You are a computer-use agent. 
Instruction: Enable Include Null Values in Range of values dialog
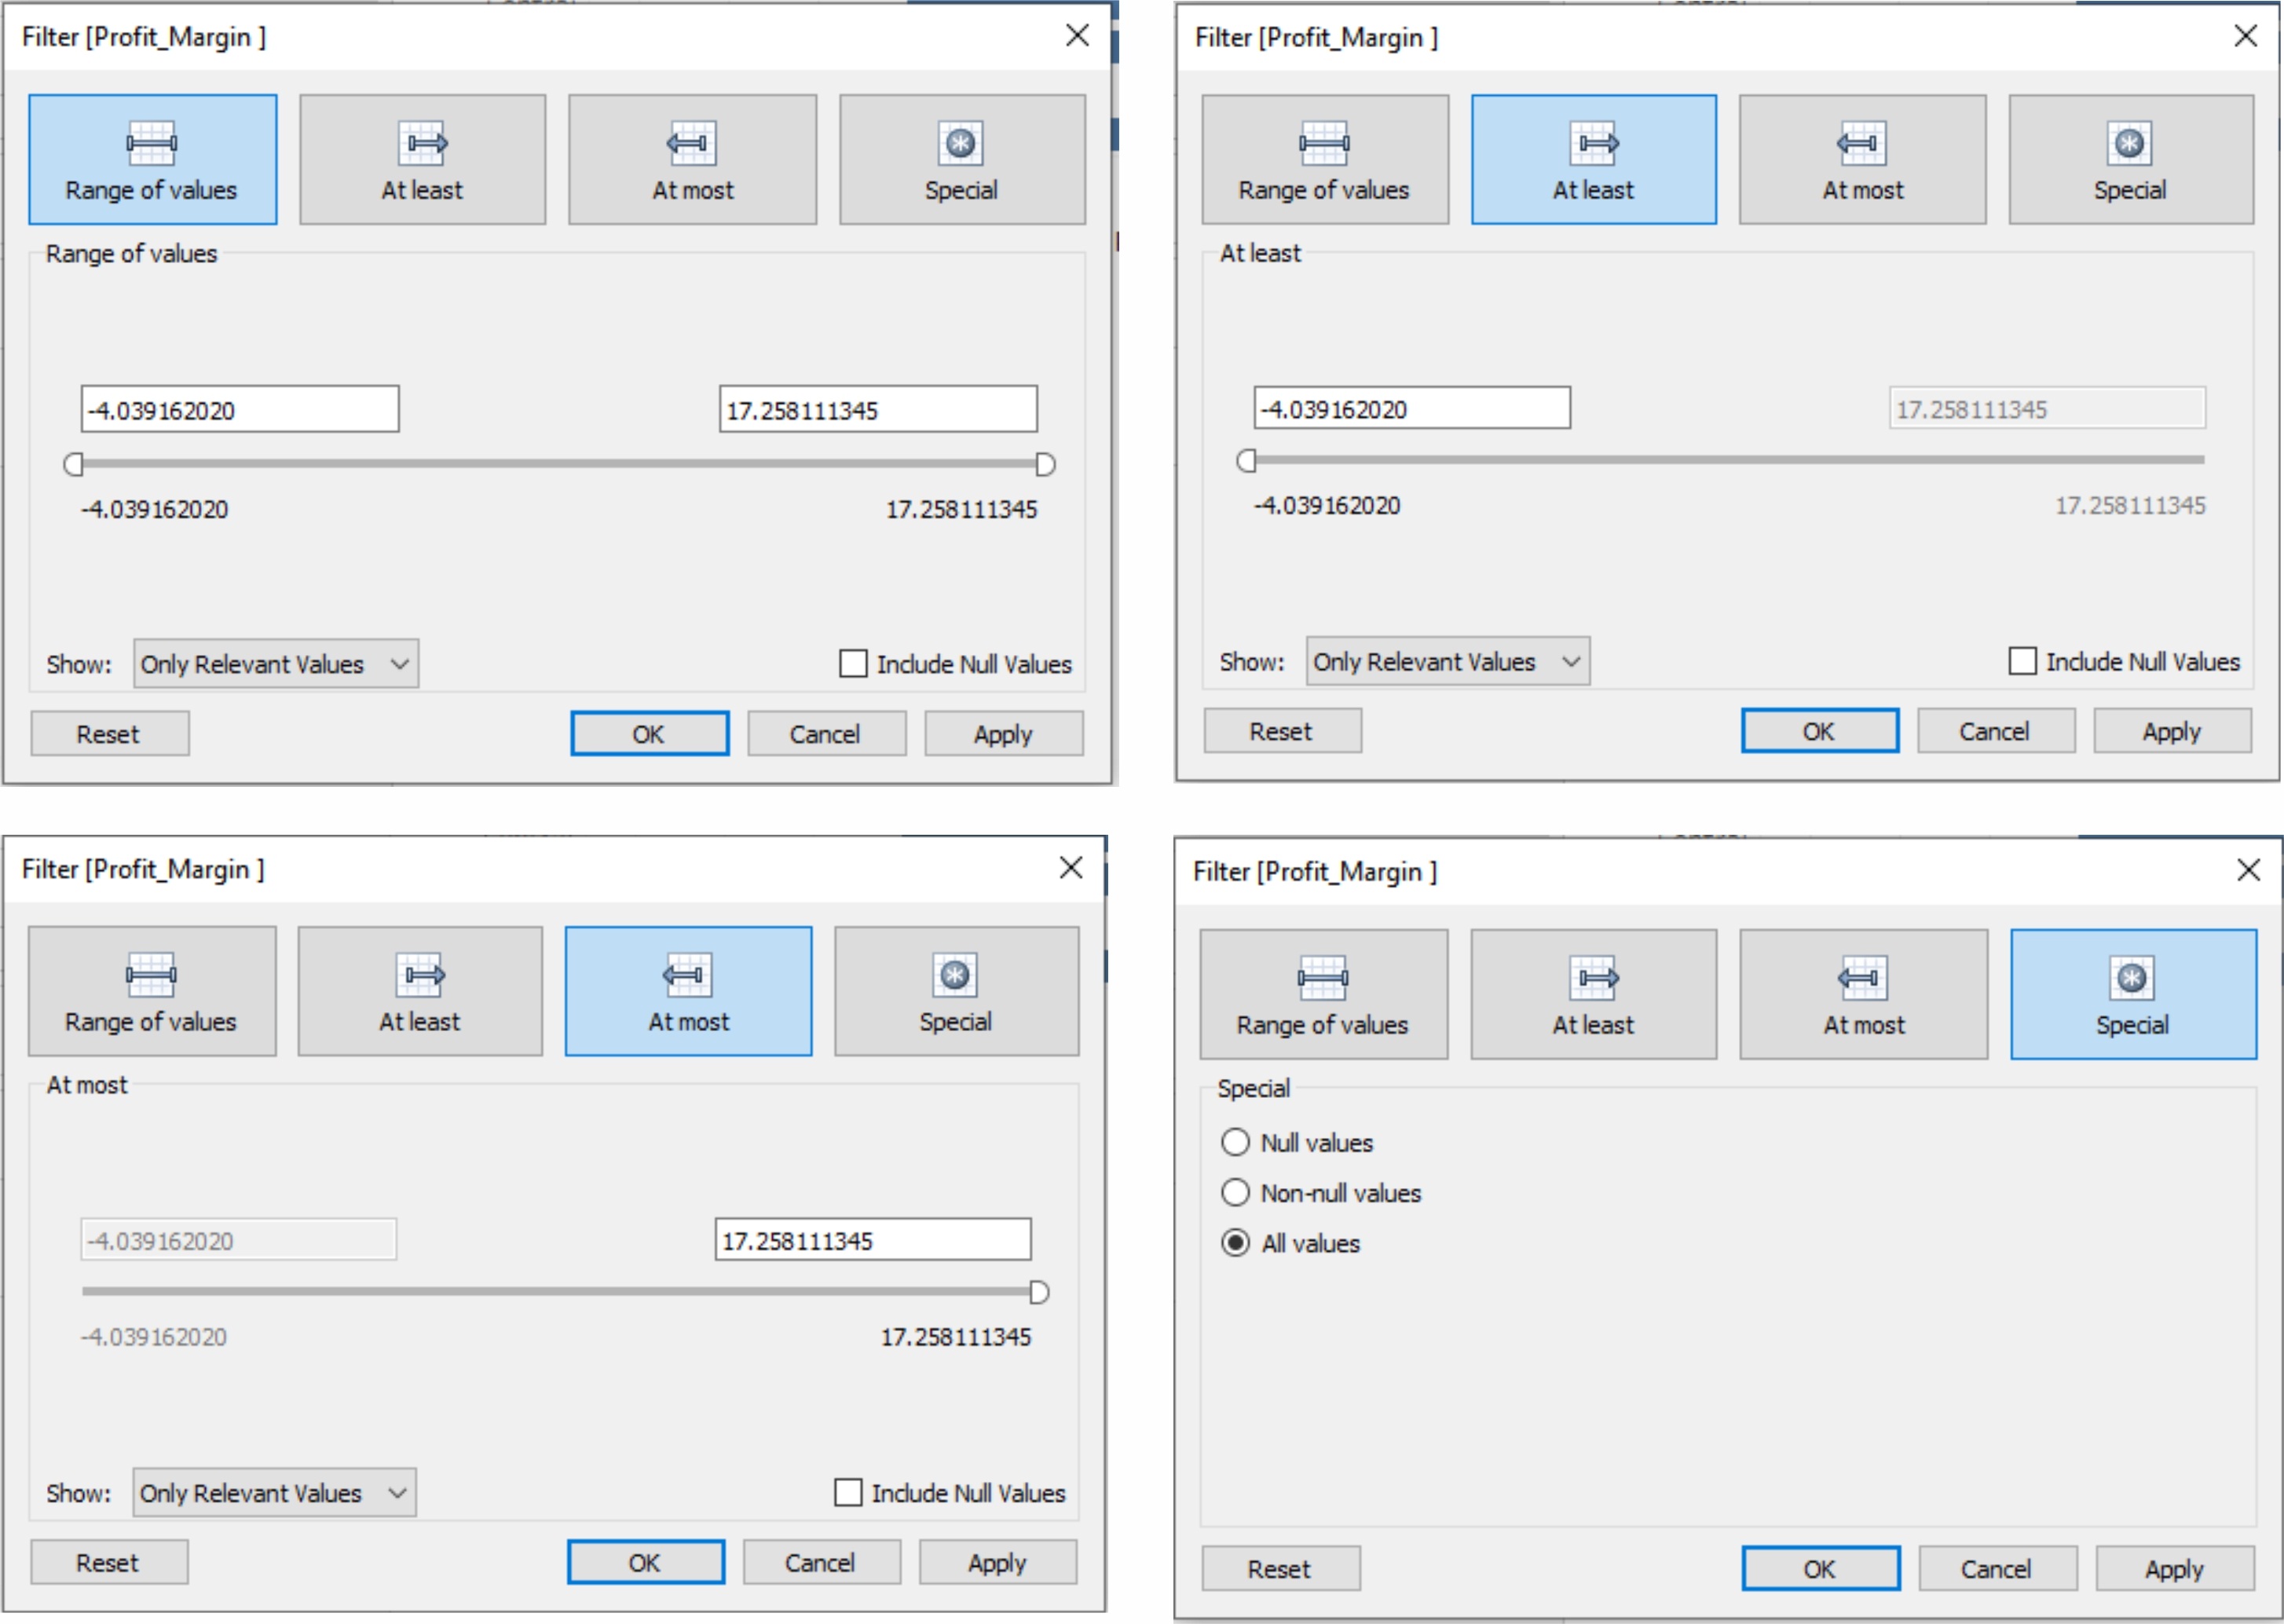[853, 664]
